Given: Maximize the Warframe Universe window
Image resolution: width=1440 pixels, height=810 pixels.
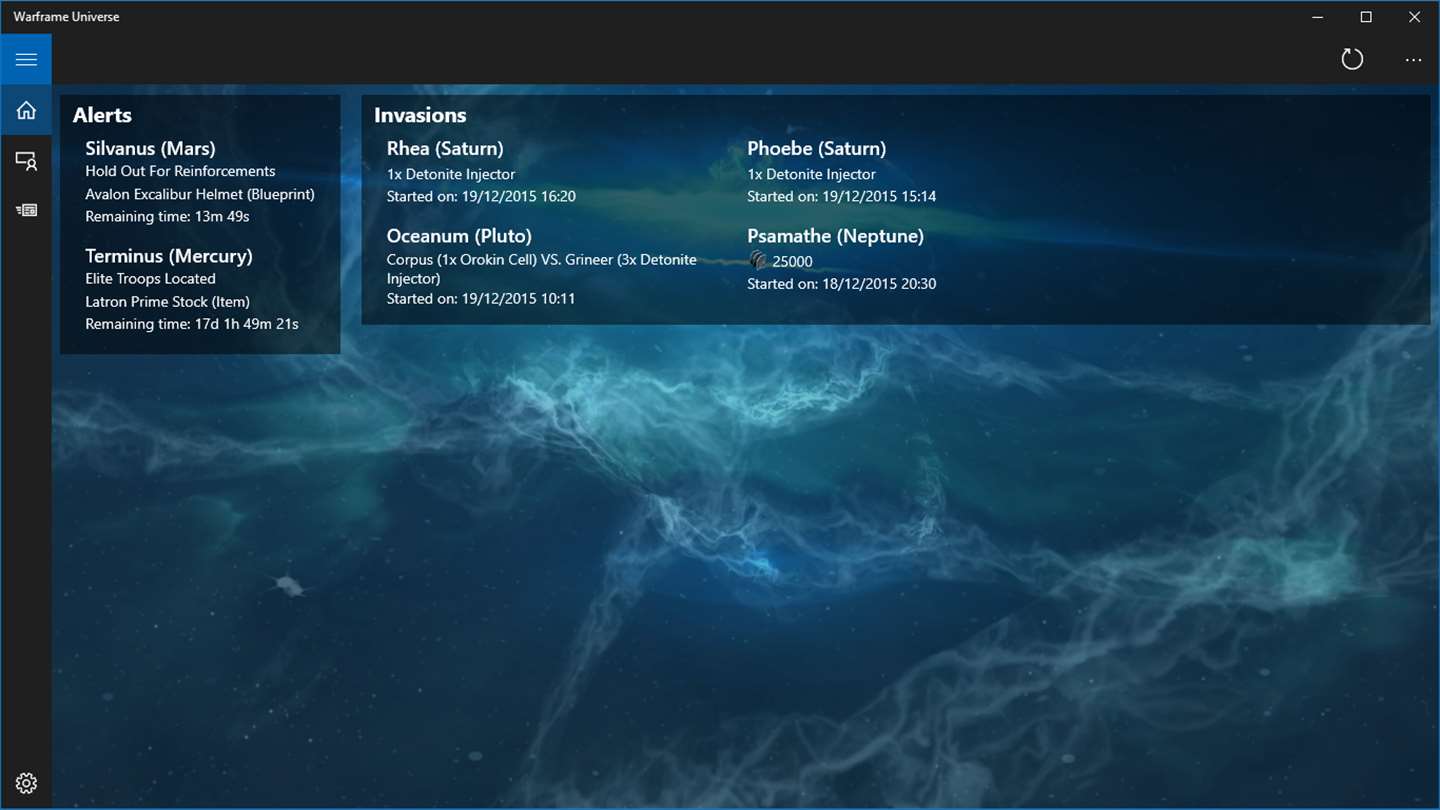Looking at the screenshot, I should pyautogui.click(x=1366, y=17).
